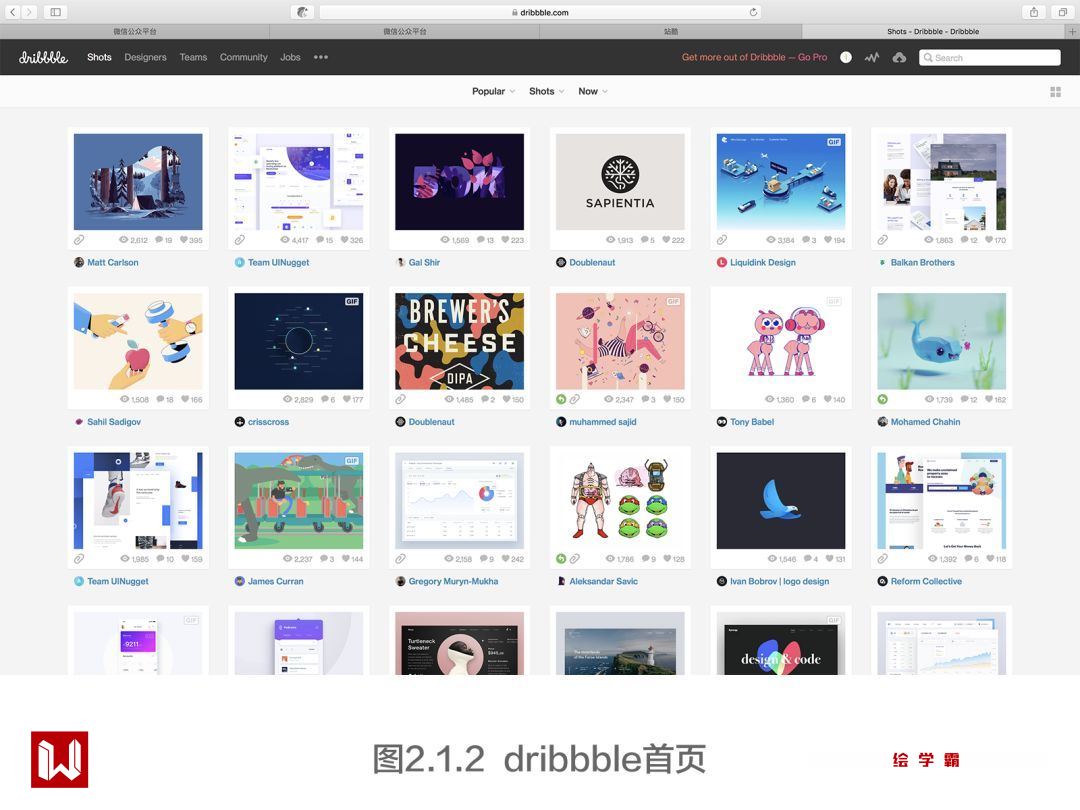
Task: Open the Popular sort dropdown
Action: pyautogui.click(x=493, y=91)
